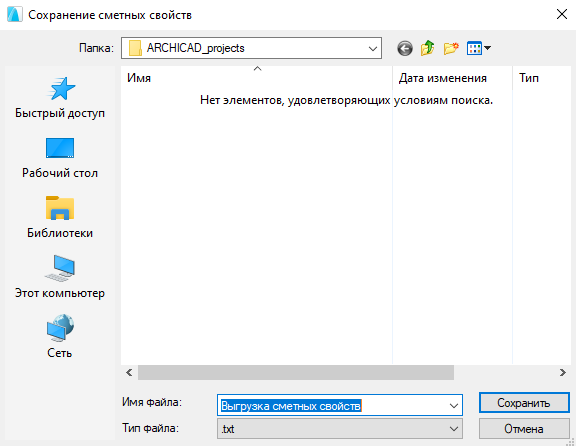Click the Сохранить button
Image resolution: width=576 pixels, height=446 pixels.
[x=524, y=403]
